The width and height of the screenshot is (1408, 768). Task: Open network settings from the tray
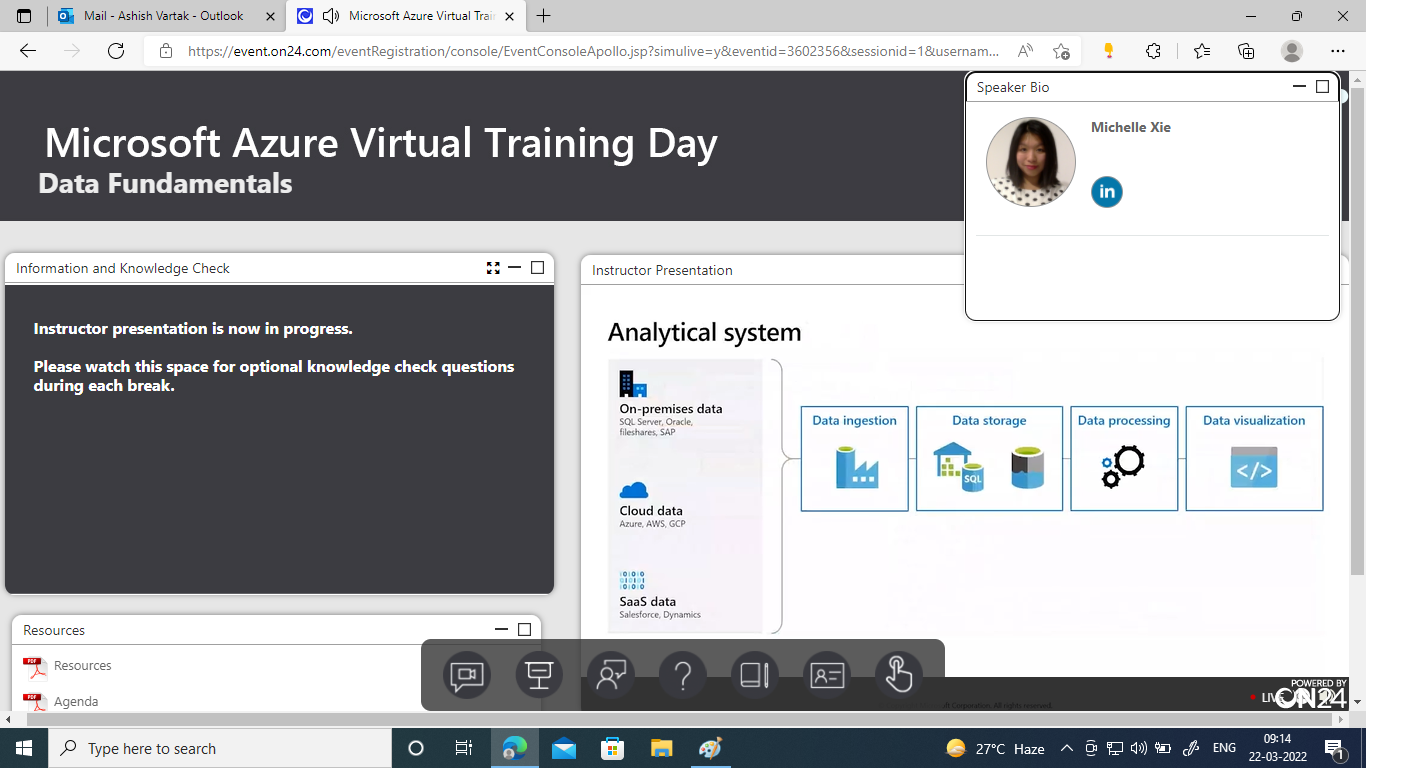[x=1115, y=748]
